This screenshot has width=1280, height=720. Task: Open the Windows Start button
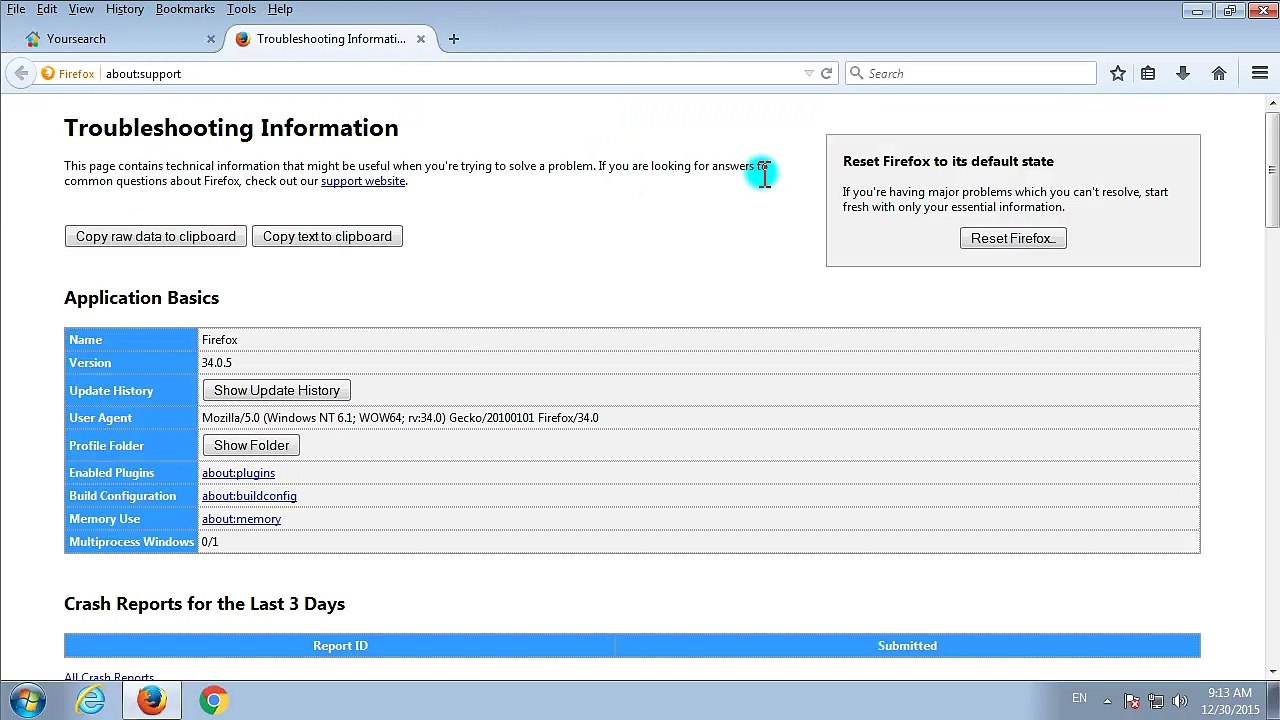tap(28, 700)
